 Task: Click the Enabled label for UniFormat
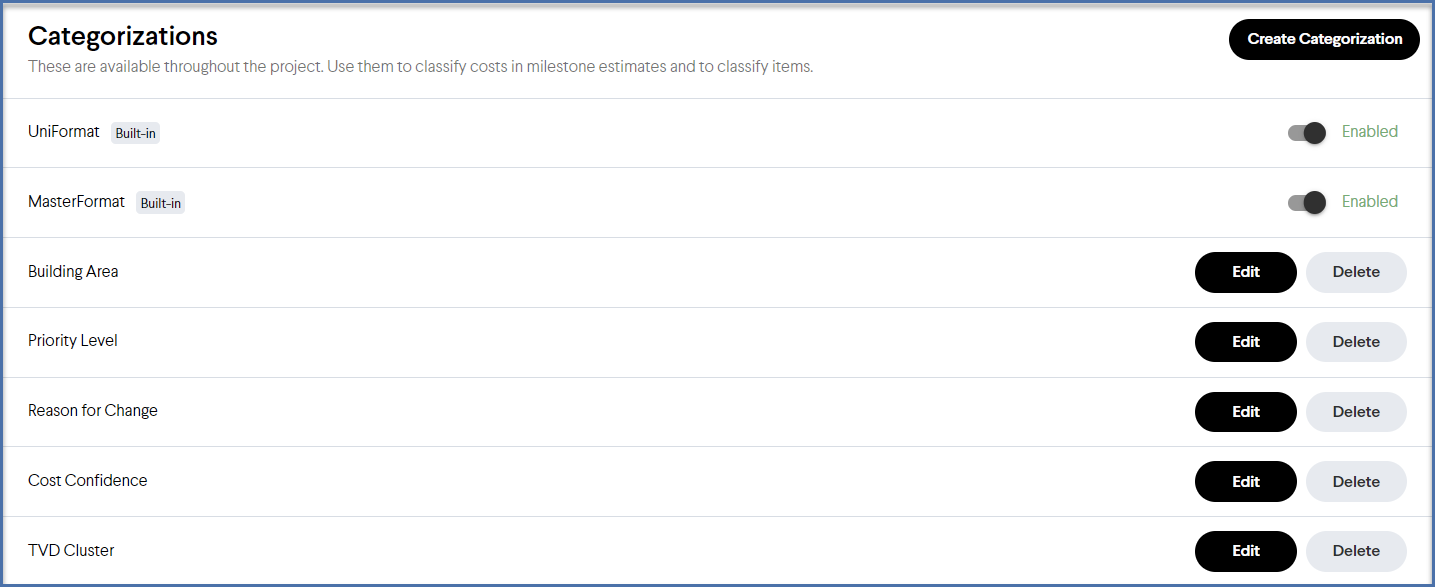[1369, 131]
